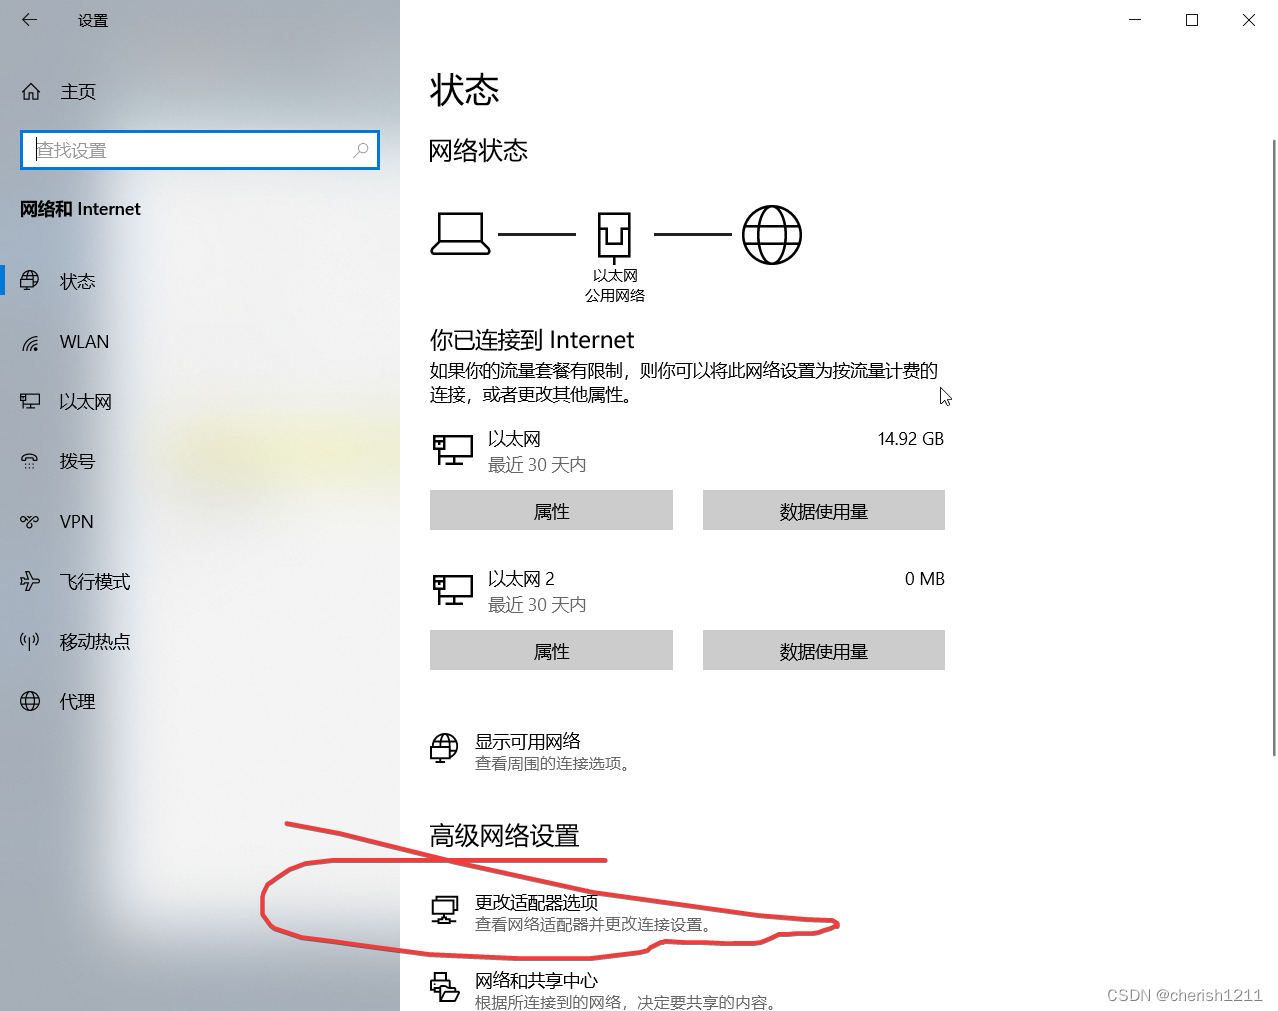Screen dimensions: 1278x1011
Task: Click the 网络和 Internet sidebar title
Action: pos(80,209)
